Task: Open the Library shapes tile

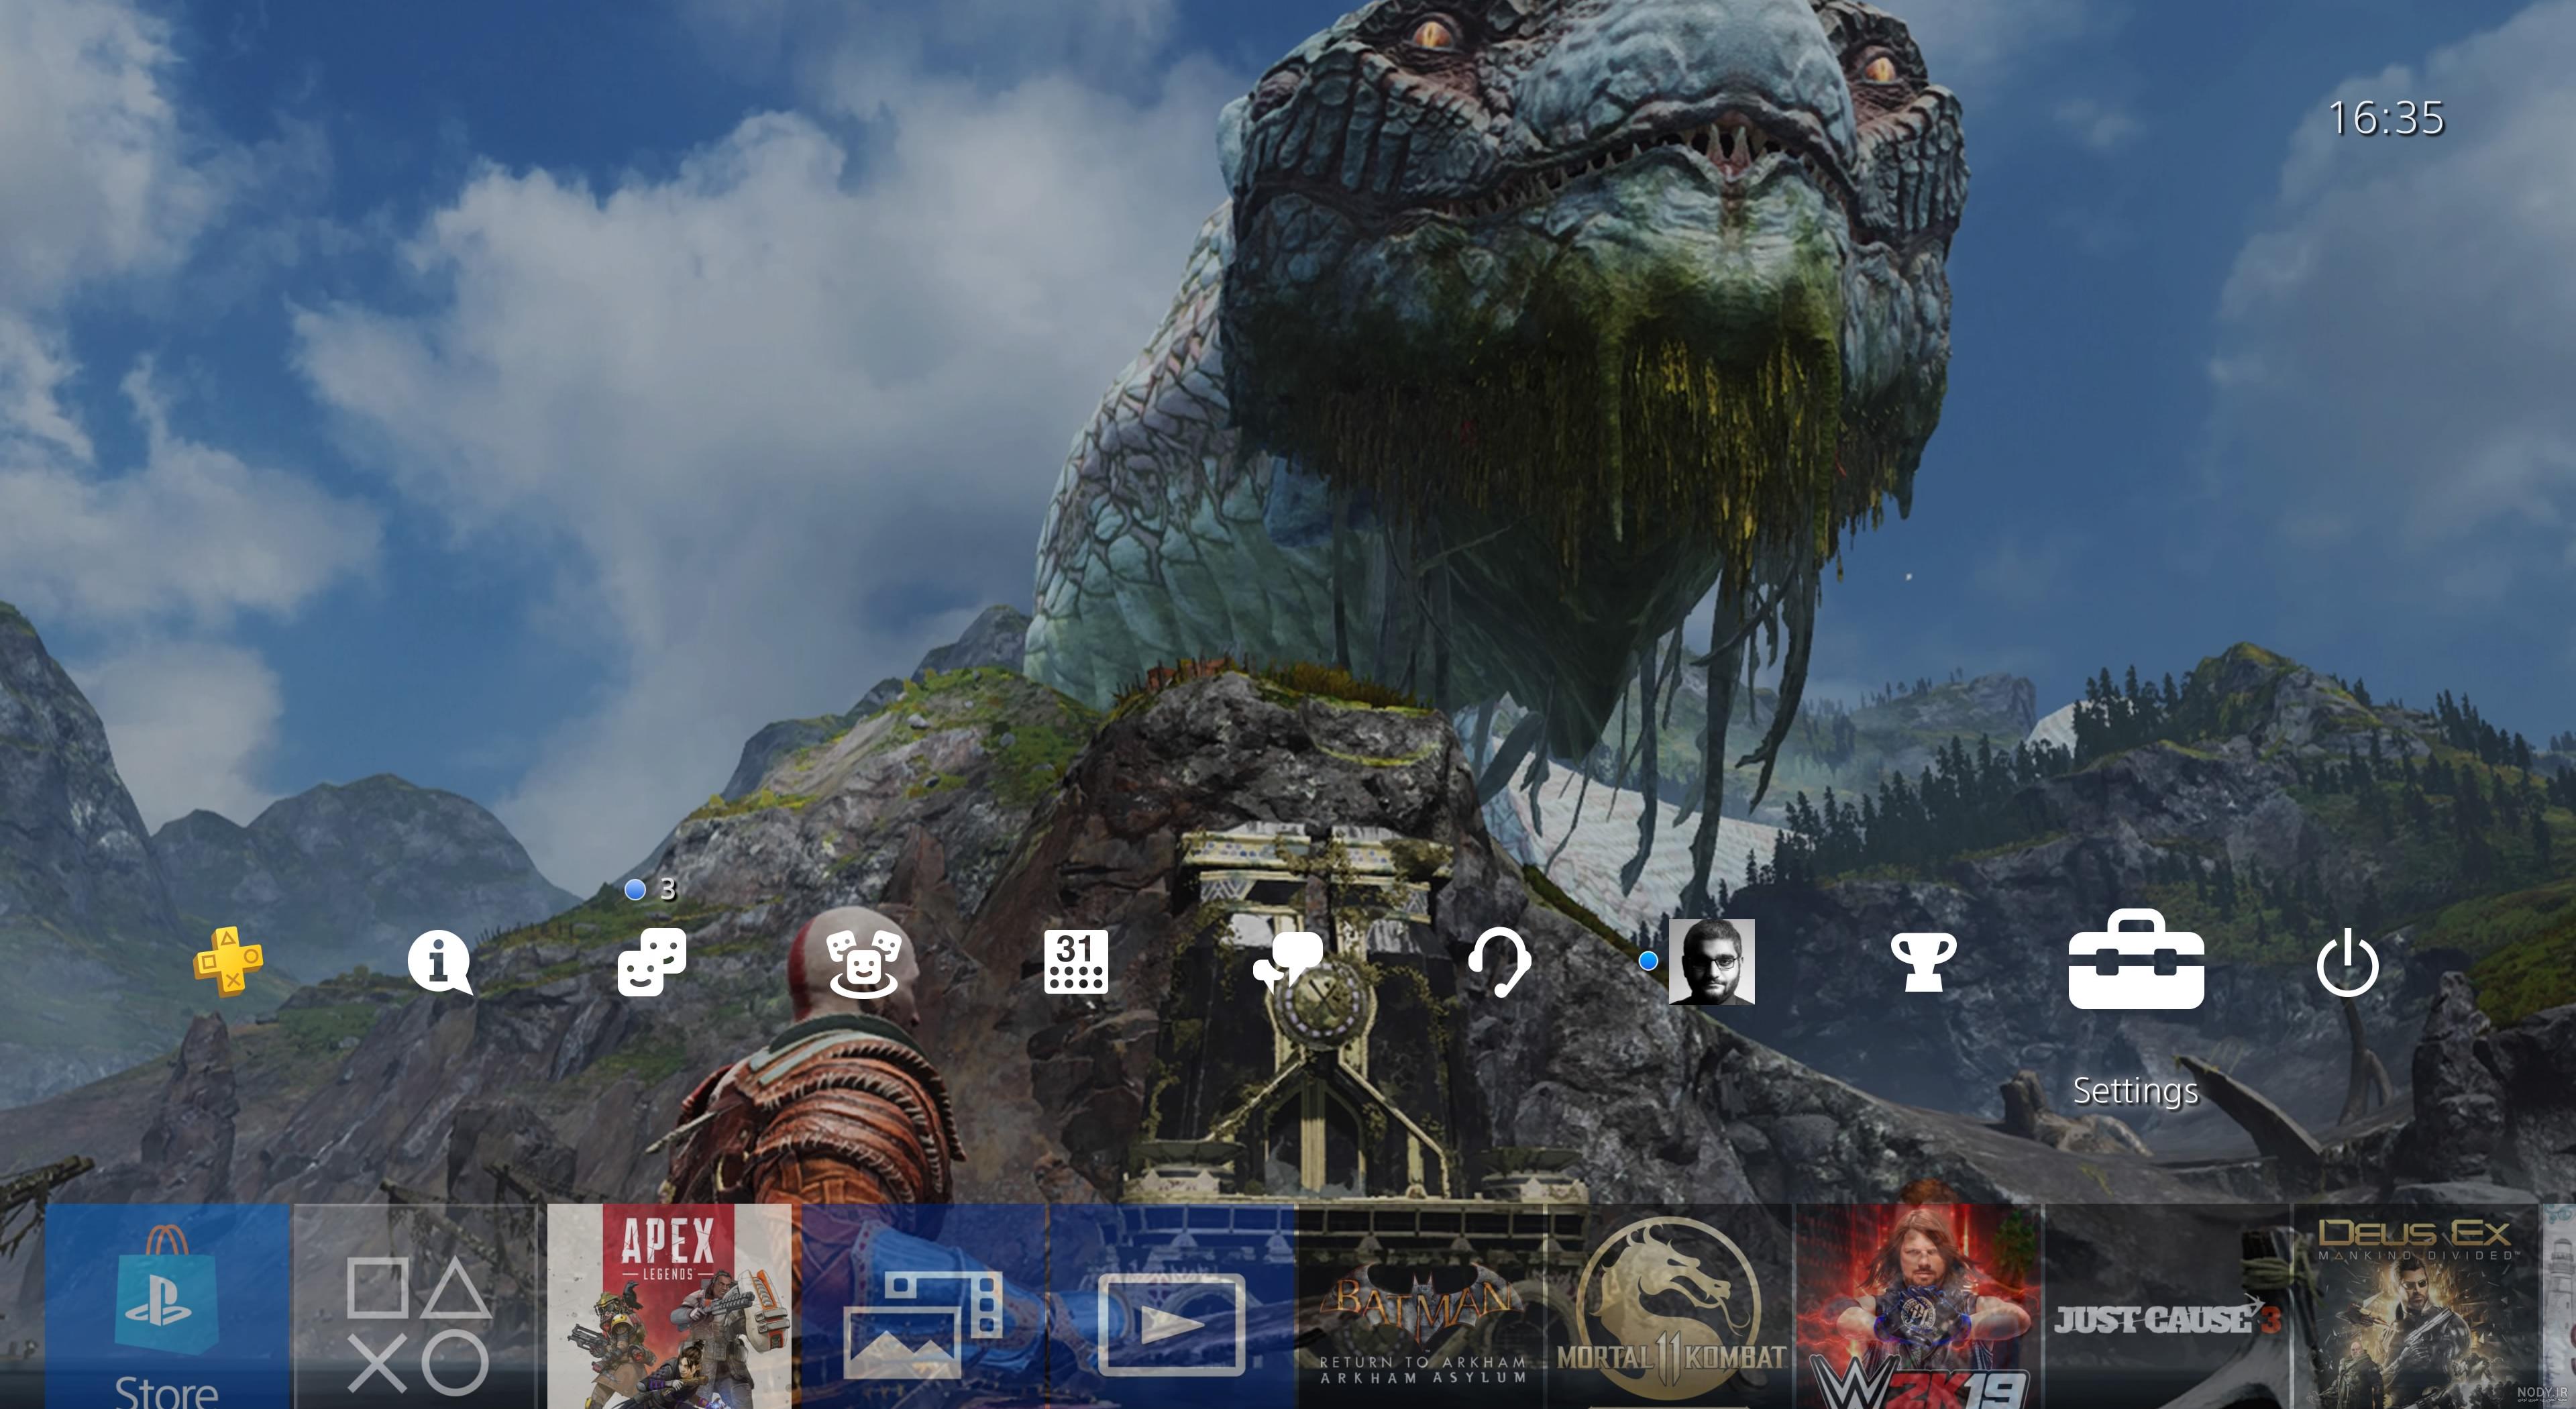Action: pyautogui.click(x=416, y=1306)
